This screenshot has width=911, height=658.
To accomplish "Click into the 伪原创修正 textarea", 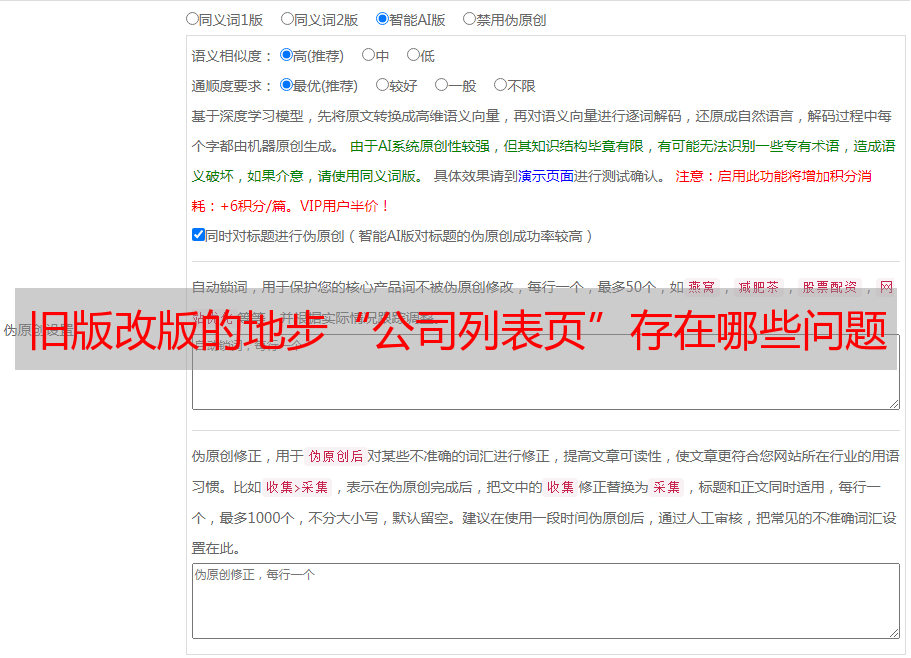I will [x=546, y=601].
